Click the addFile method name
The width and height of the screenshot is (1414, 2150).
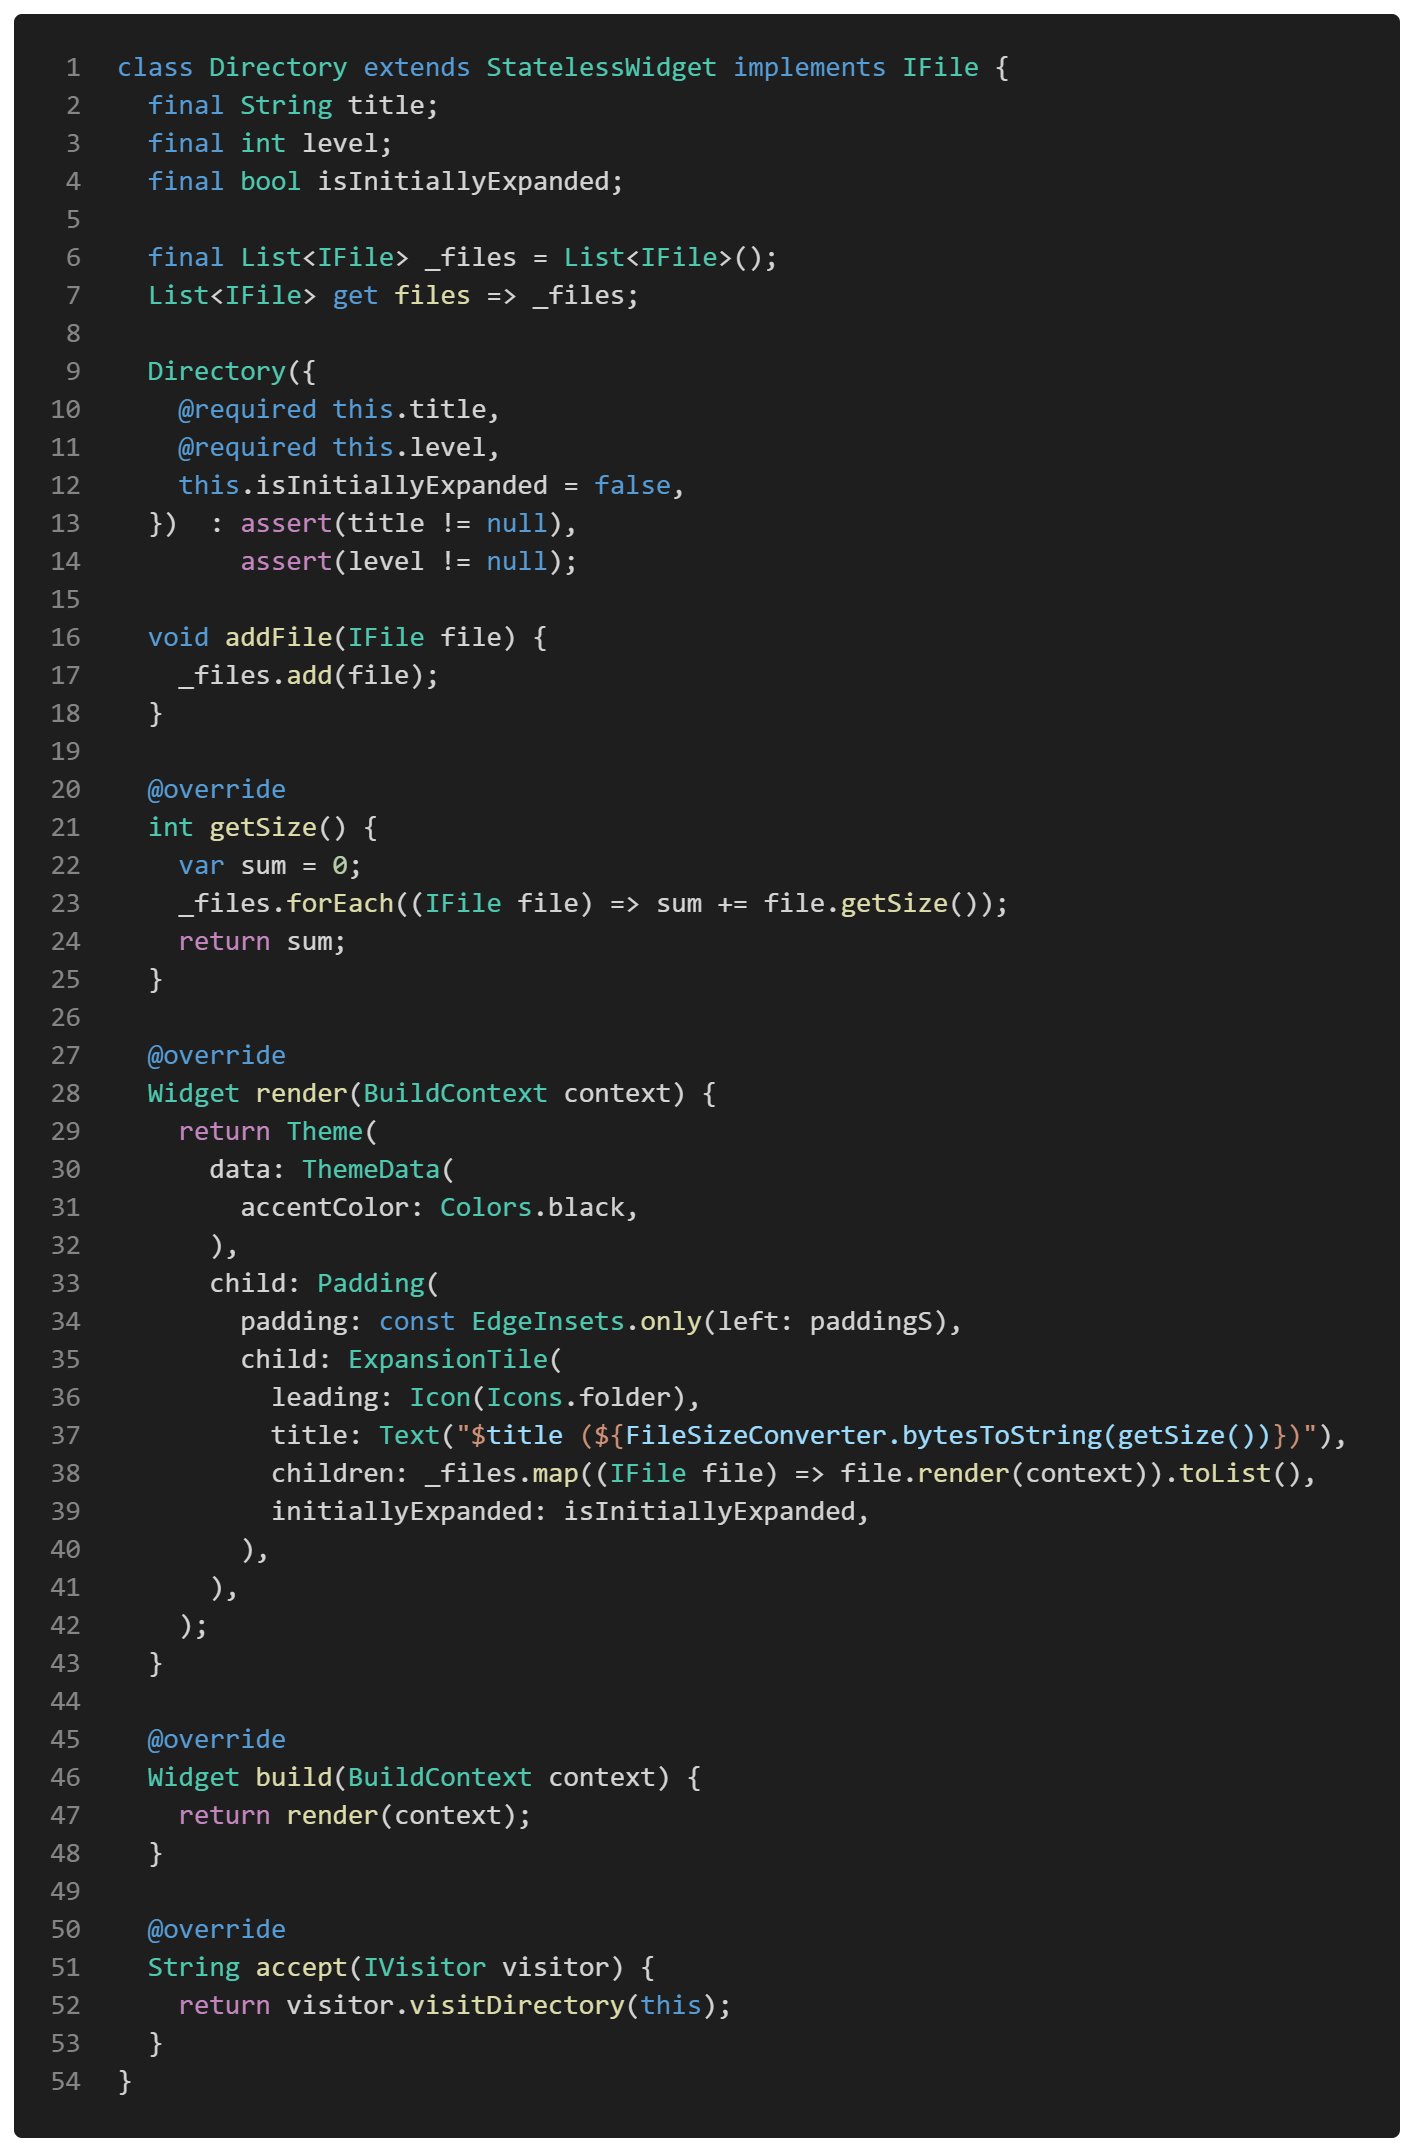tap(278, 638)
